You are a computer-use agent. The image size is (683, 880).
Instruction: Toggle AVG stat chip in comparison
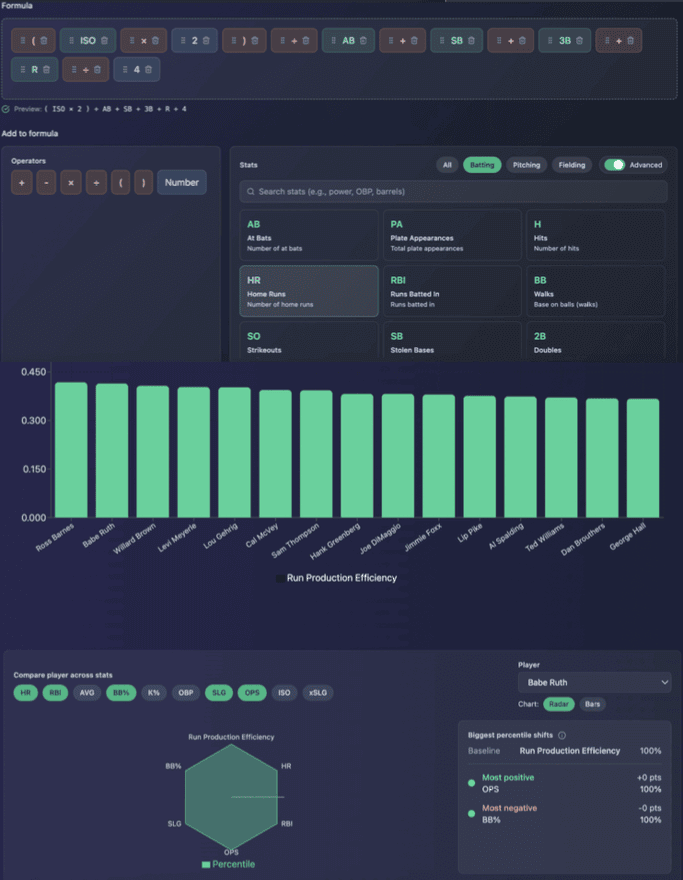[x=87, y=692]
